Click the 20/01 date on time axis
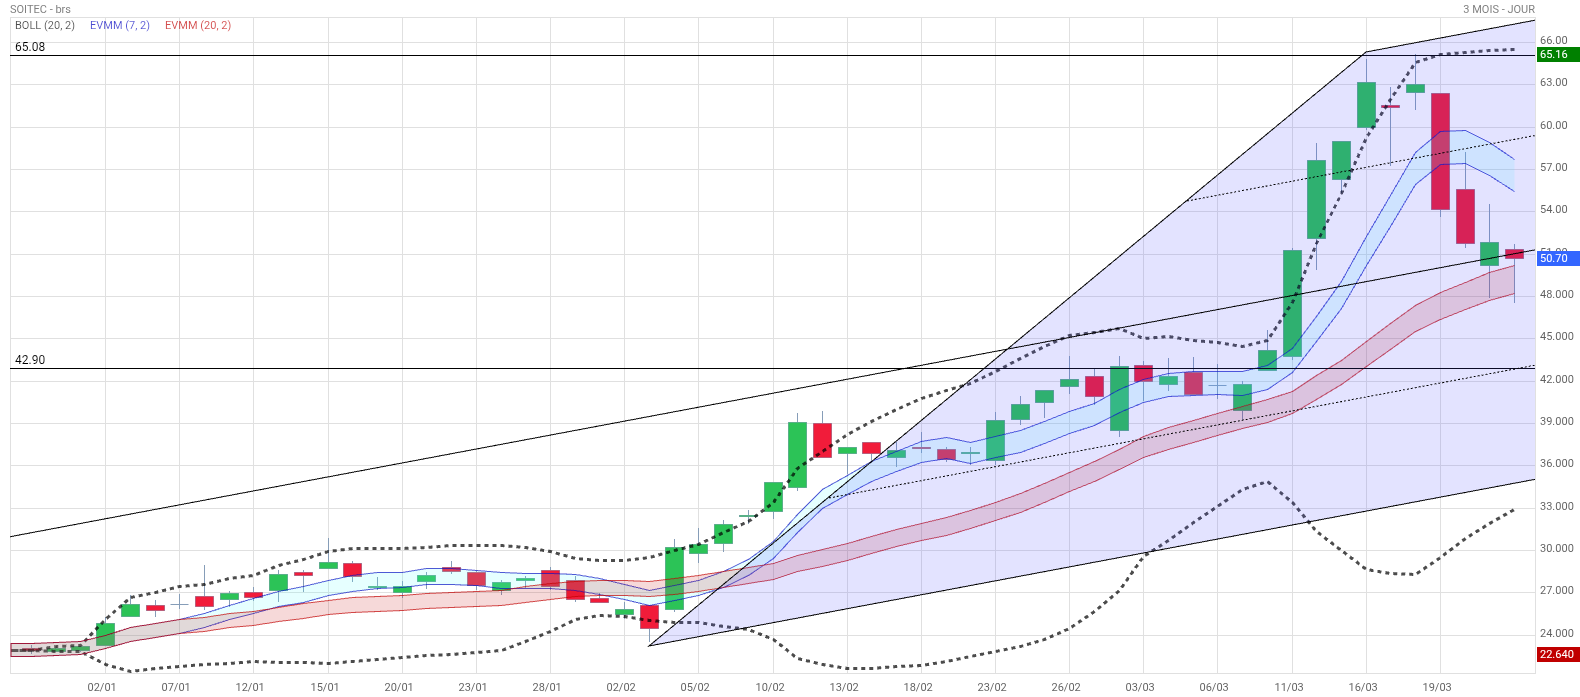This screenshot has height=697, width=1580. click(399, 688)
